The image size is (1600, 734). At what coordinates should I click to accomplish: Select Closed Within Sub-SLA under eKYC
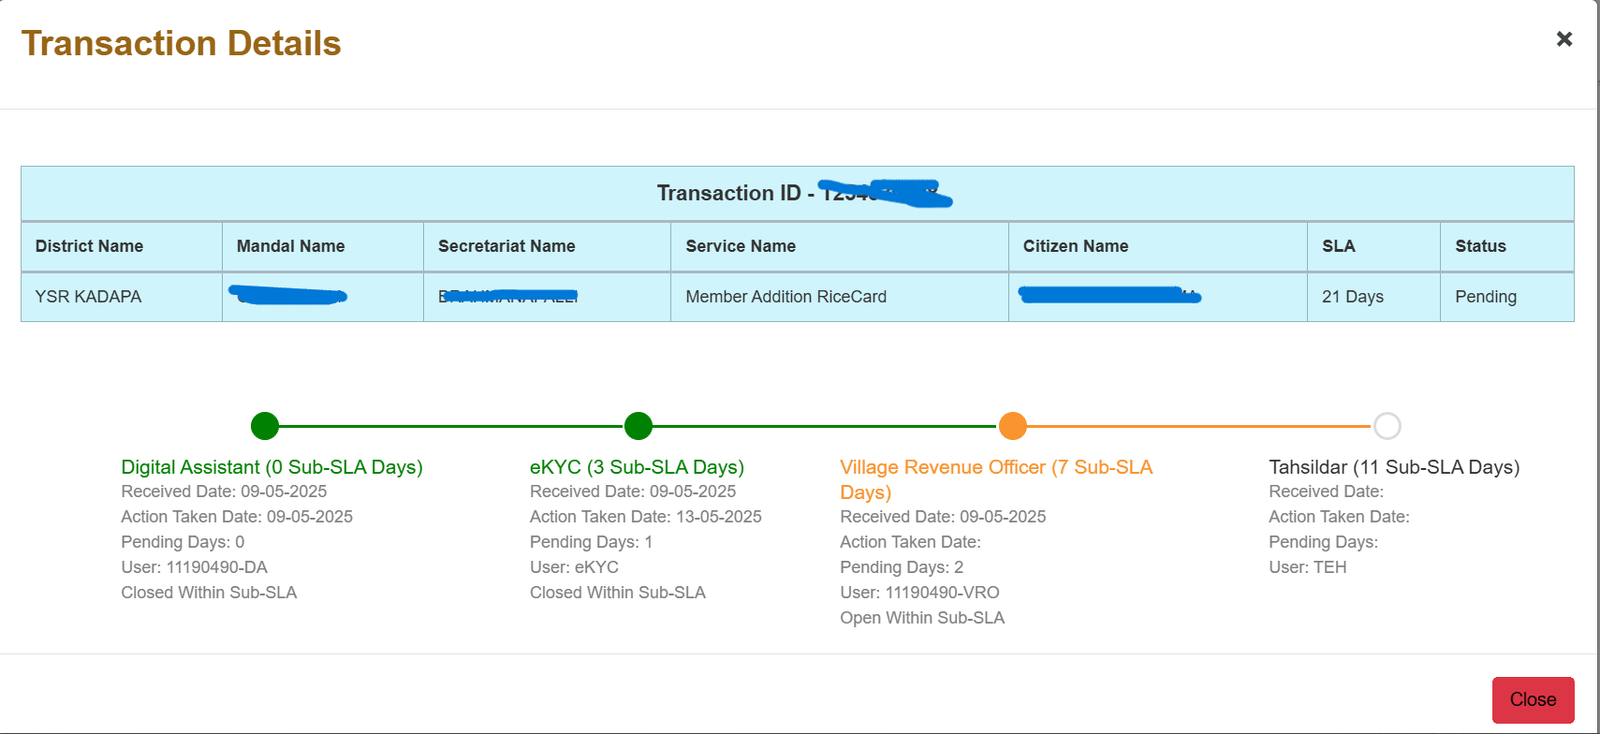[x=618, y=593]
